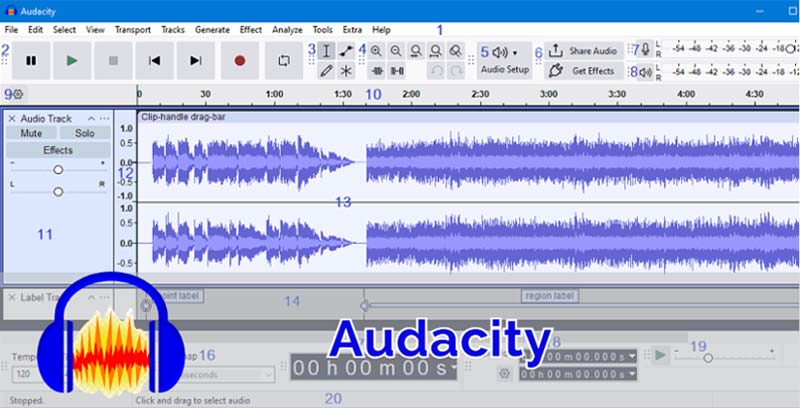
Task: Skip to the end of the project
Action: pos(195,61)
